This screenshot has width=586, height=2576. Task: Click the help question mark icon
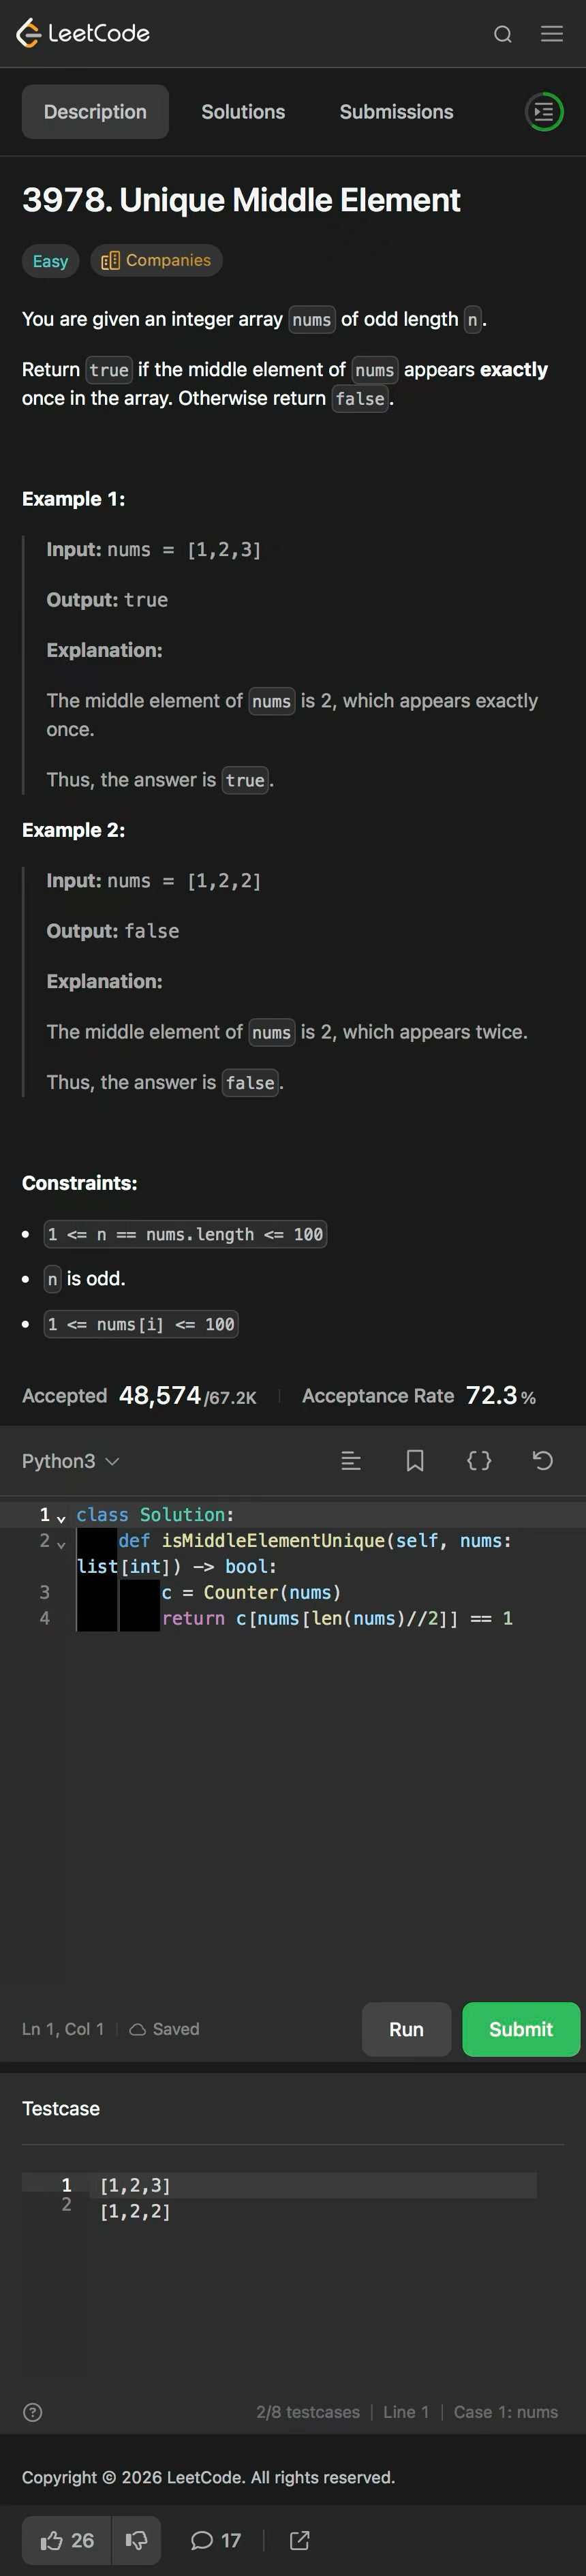point(33,2412)
